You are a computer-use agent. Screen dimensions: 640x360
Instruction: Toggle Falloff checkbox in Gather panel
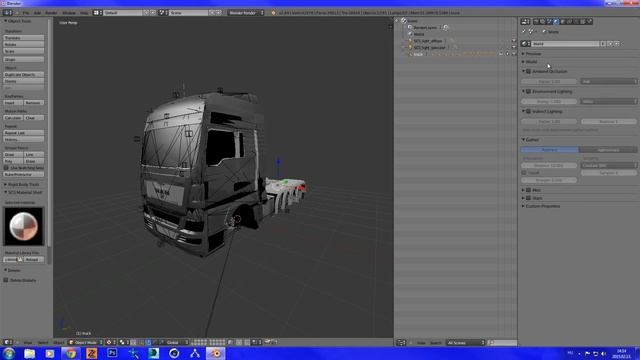click(x=524, y=173)
